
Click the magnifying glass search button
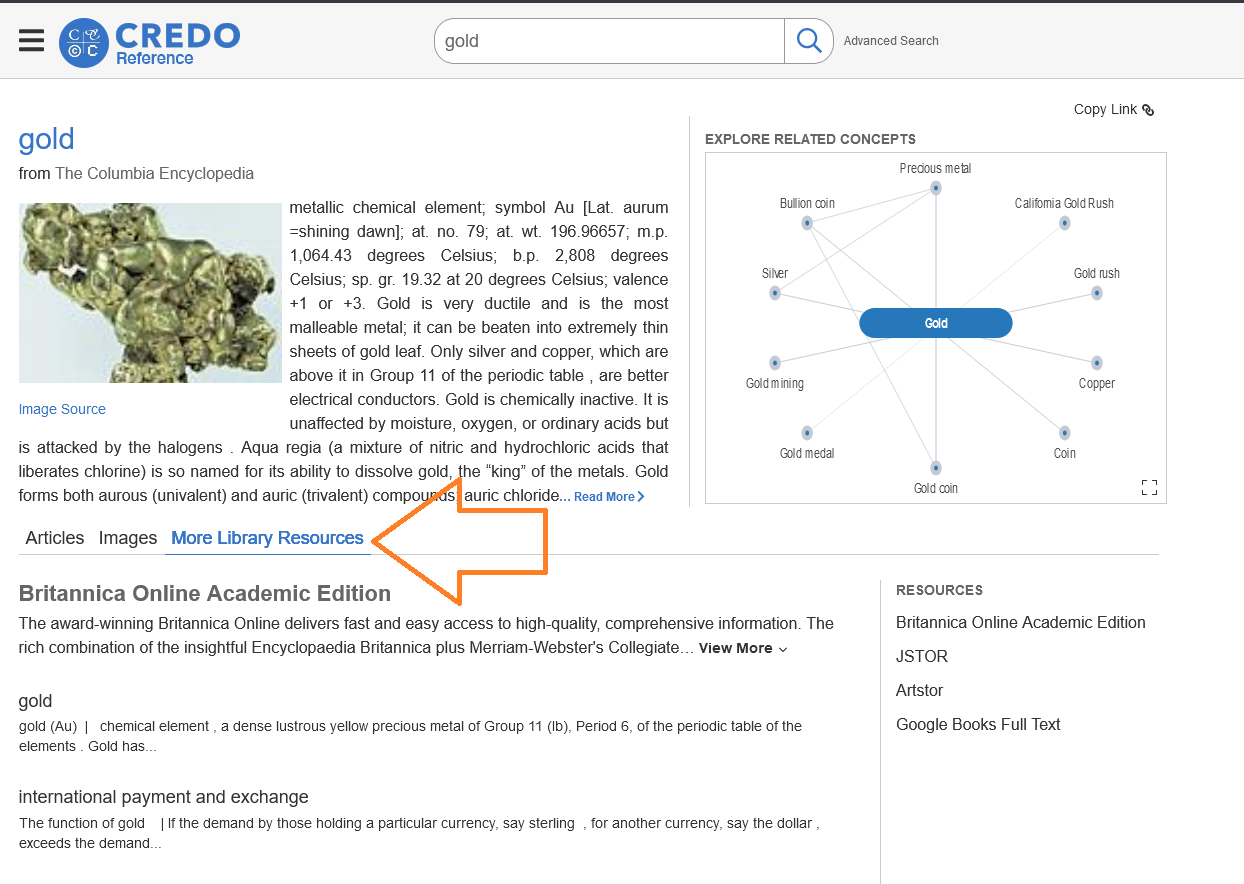(808, 41)
